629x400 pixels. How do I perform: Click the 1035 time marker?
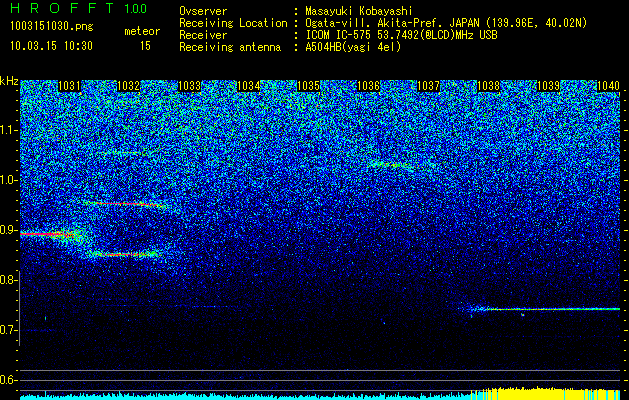point(308,86)
